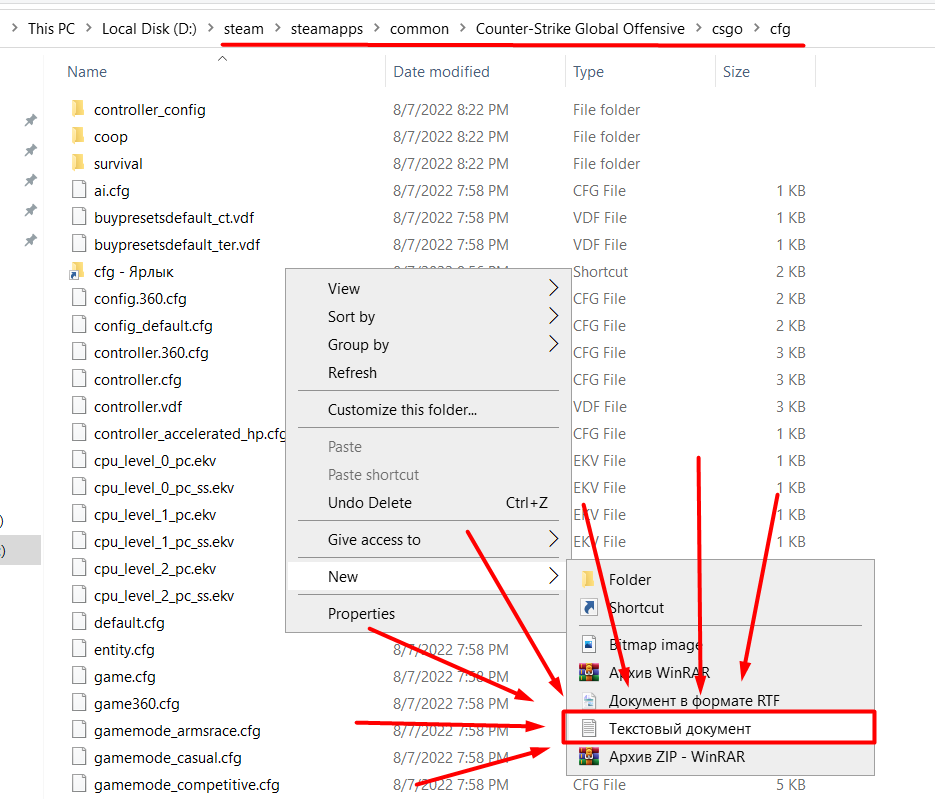Click the default.cfg file icon

[79, 621]
